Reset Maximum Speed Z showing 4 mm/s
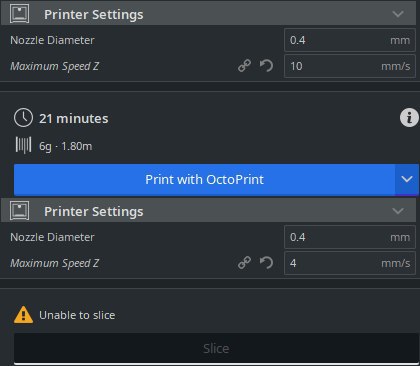The width and height of the screenshot is (420, 366). 266,263
